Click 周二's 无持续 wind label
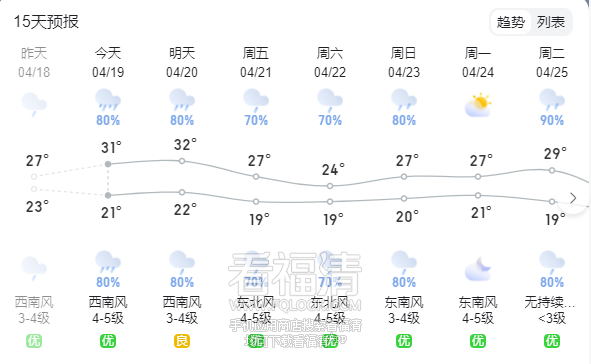 coord(550,302)
